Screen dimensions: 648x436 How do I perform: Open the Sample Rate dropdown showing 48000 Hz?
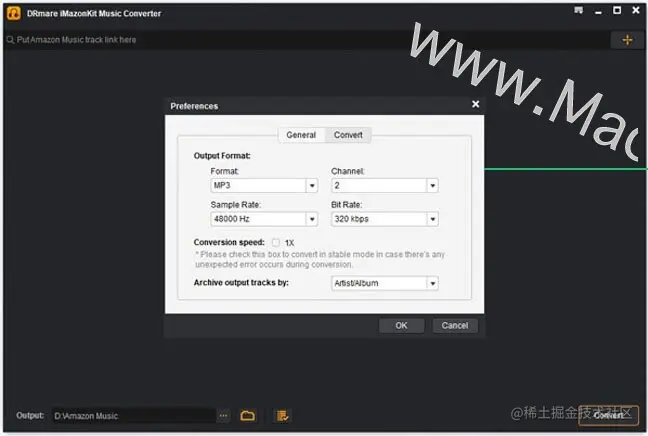(264, 219)
